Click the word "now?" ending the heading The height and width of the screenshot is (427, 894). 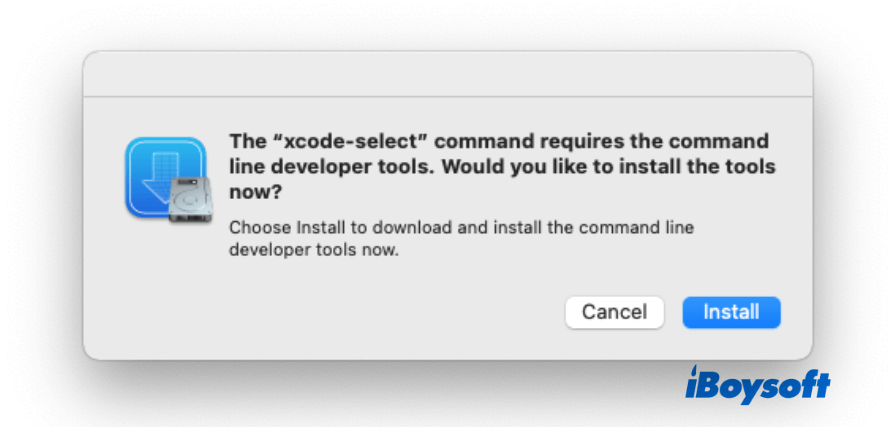coord(256,191)
